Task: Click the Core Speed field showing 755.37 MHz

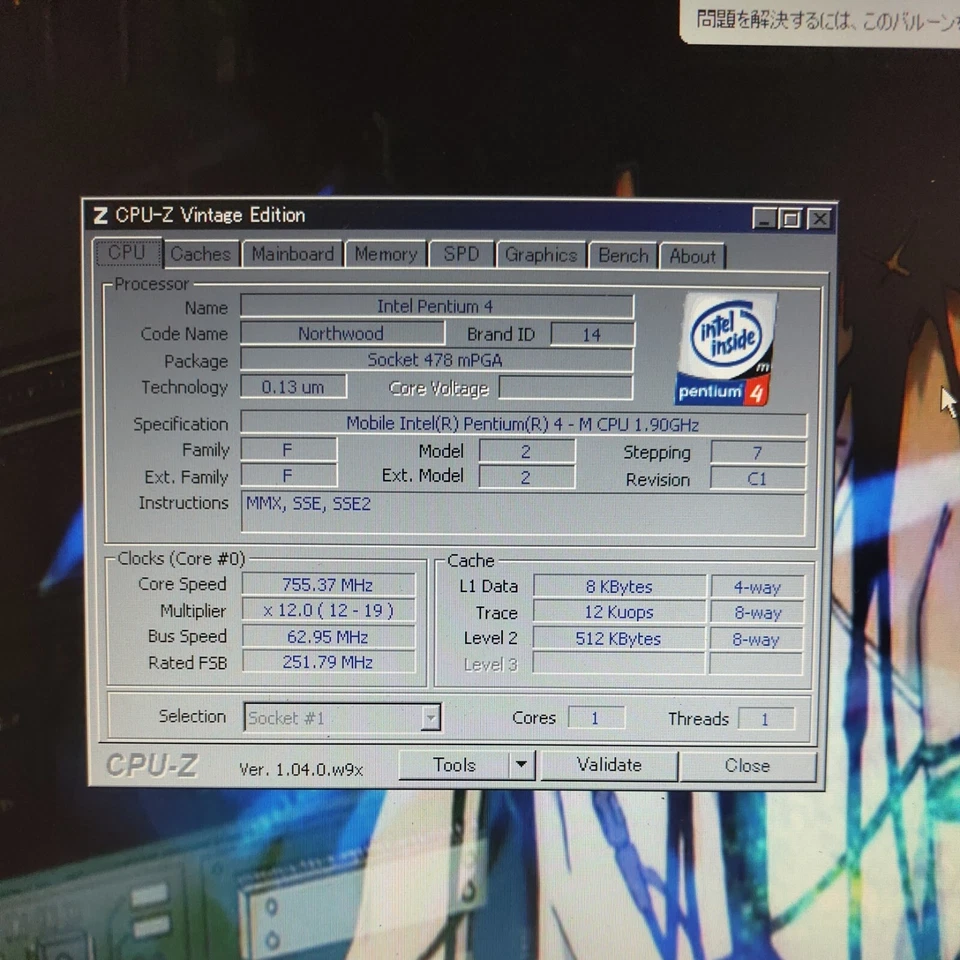Action: [x=329, y=584]
